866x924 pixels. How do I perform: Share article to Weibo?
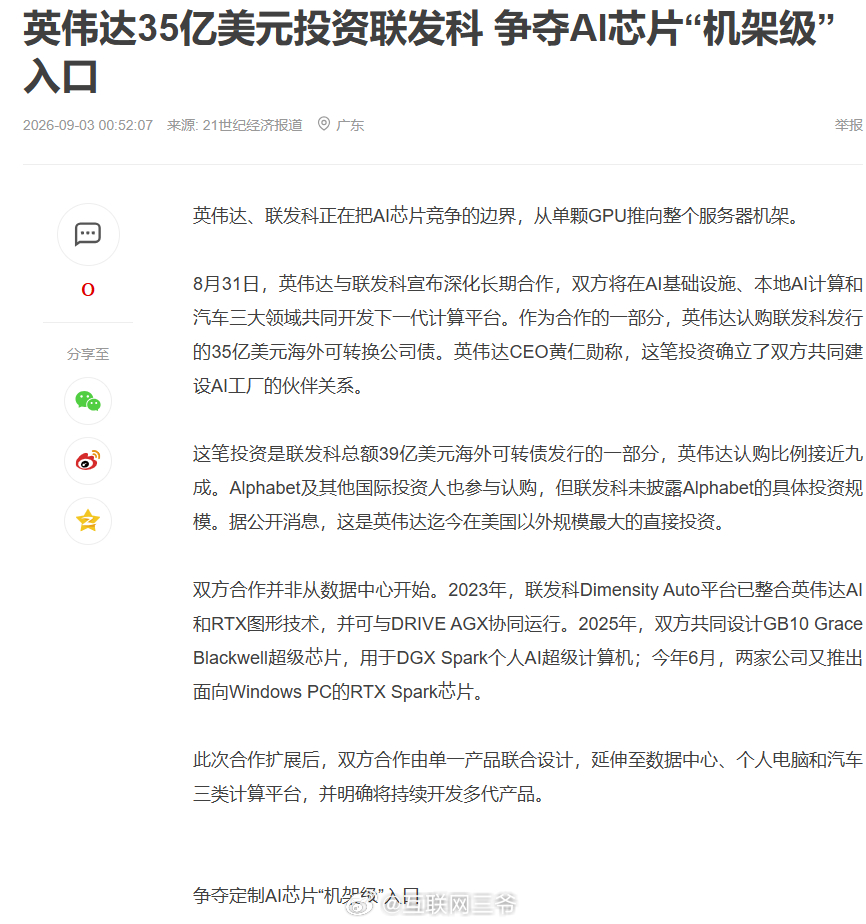(88, 461)
